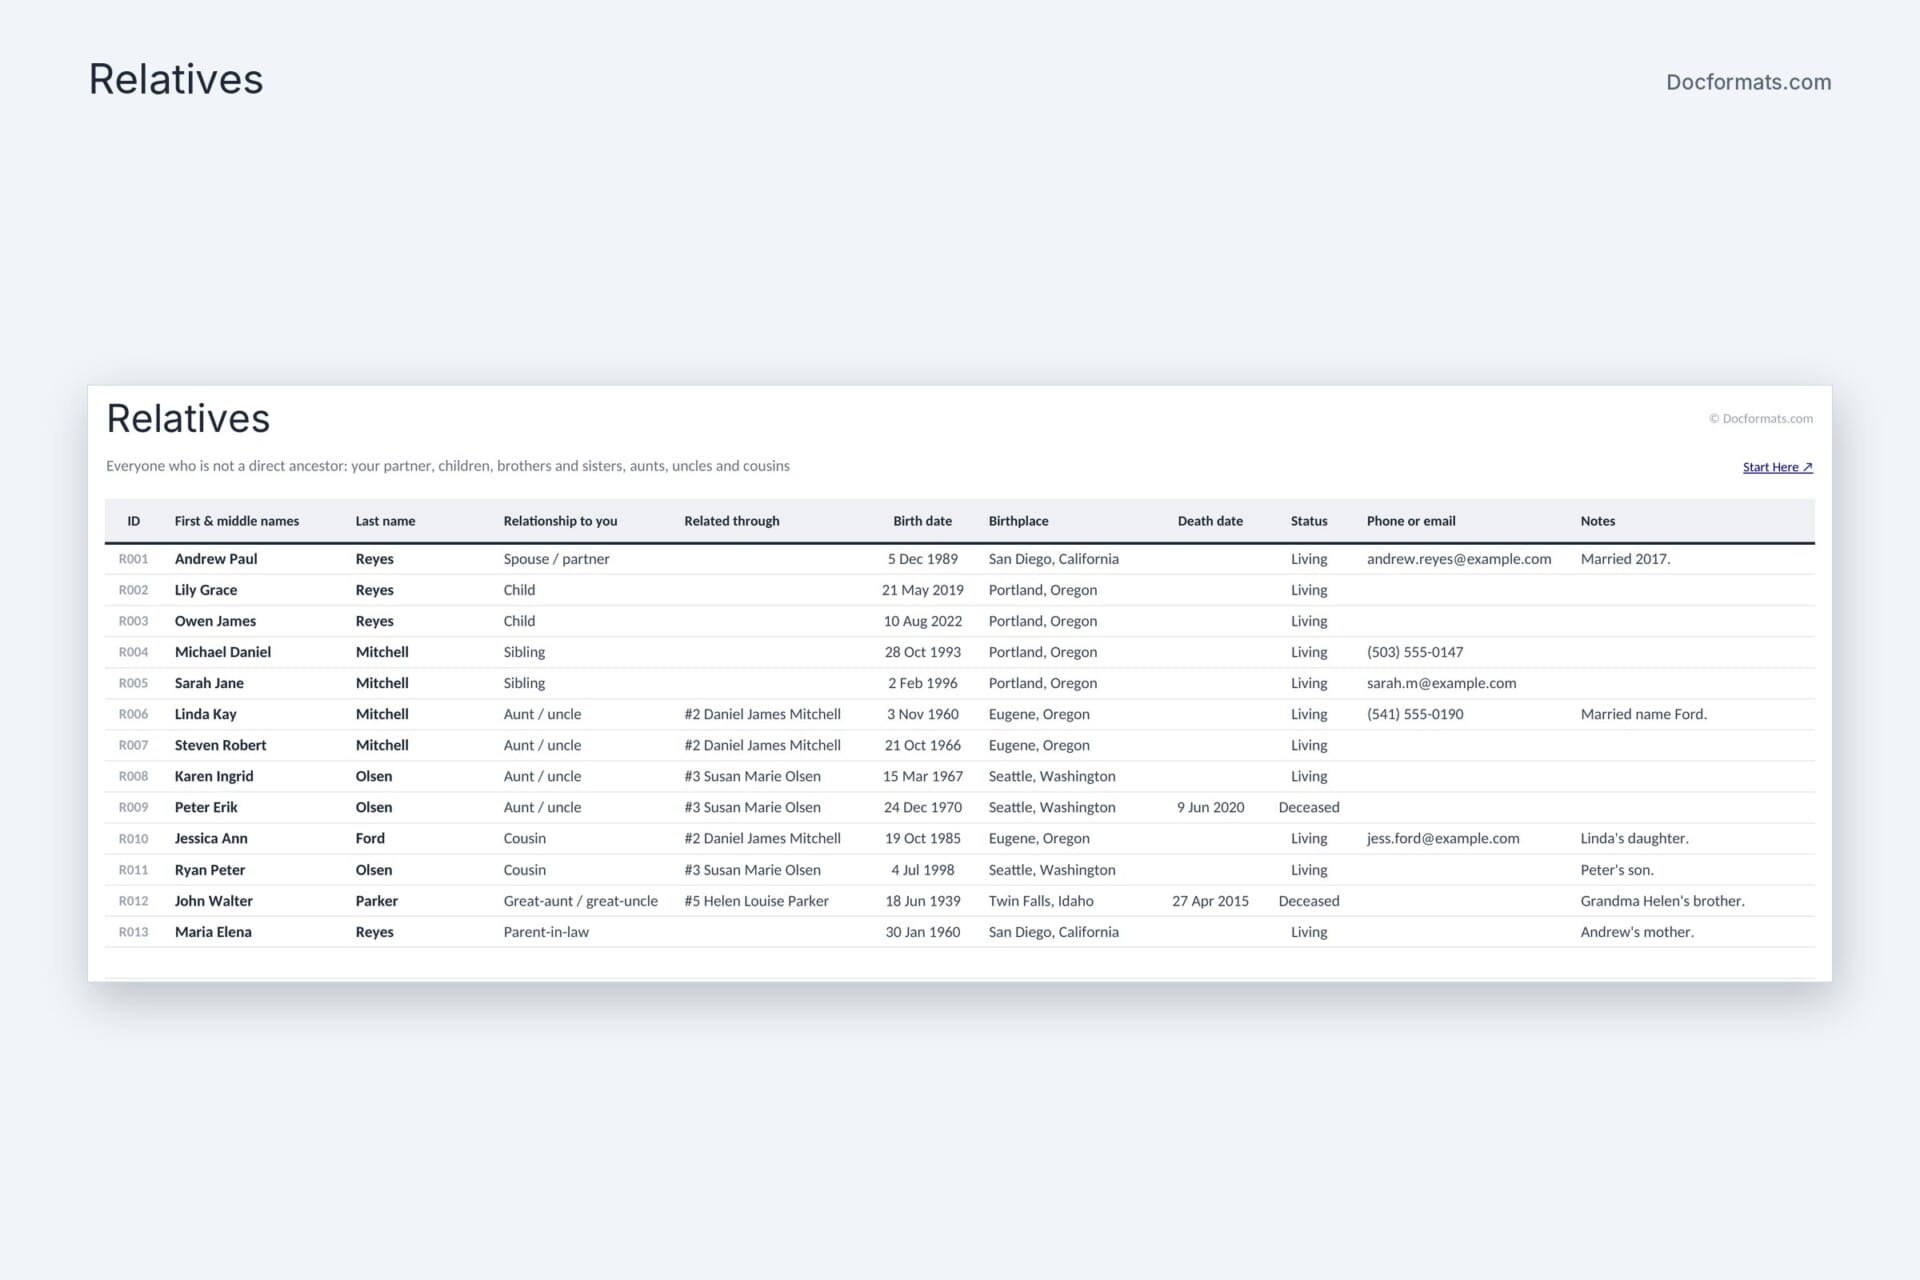
Task: Click the Birth date column header
Action: click(x=922, y=521)
